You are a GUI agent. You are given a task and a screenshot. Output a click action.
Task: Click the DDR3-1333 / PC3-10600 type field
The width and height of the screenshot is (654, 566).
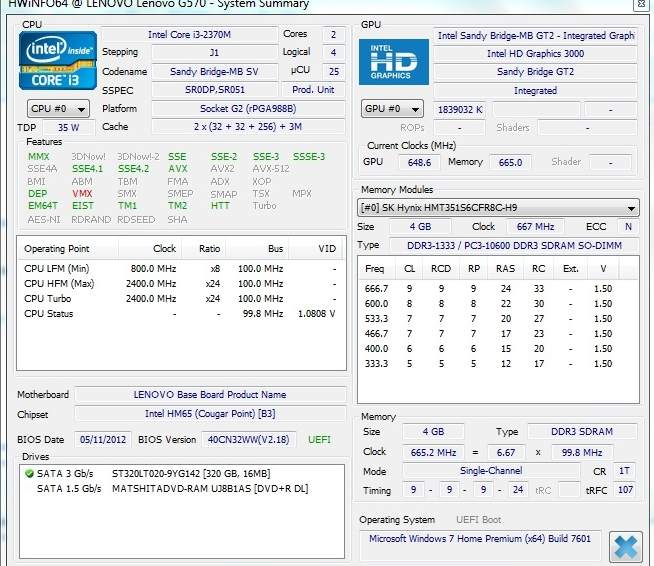[514, 246]
